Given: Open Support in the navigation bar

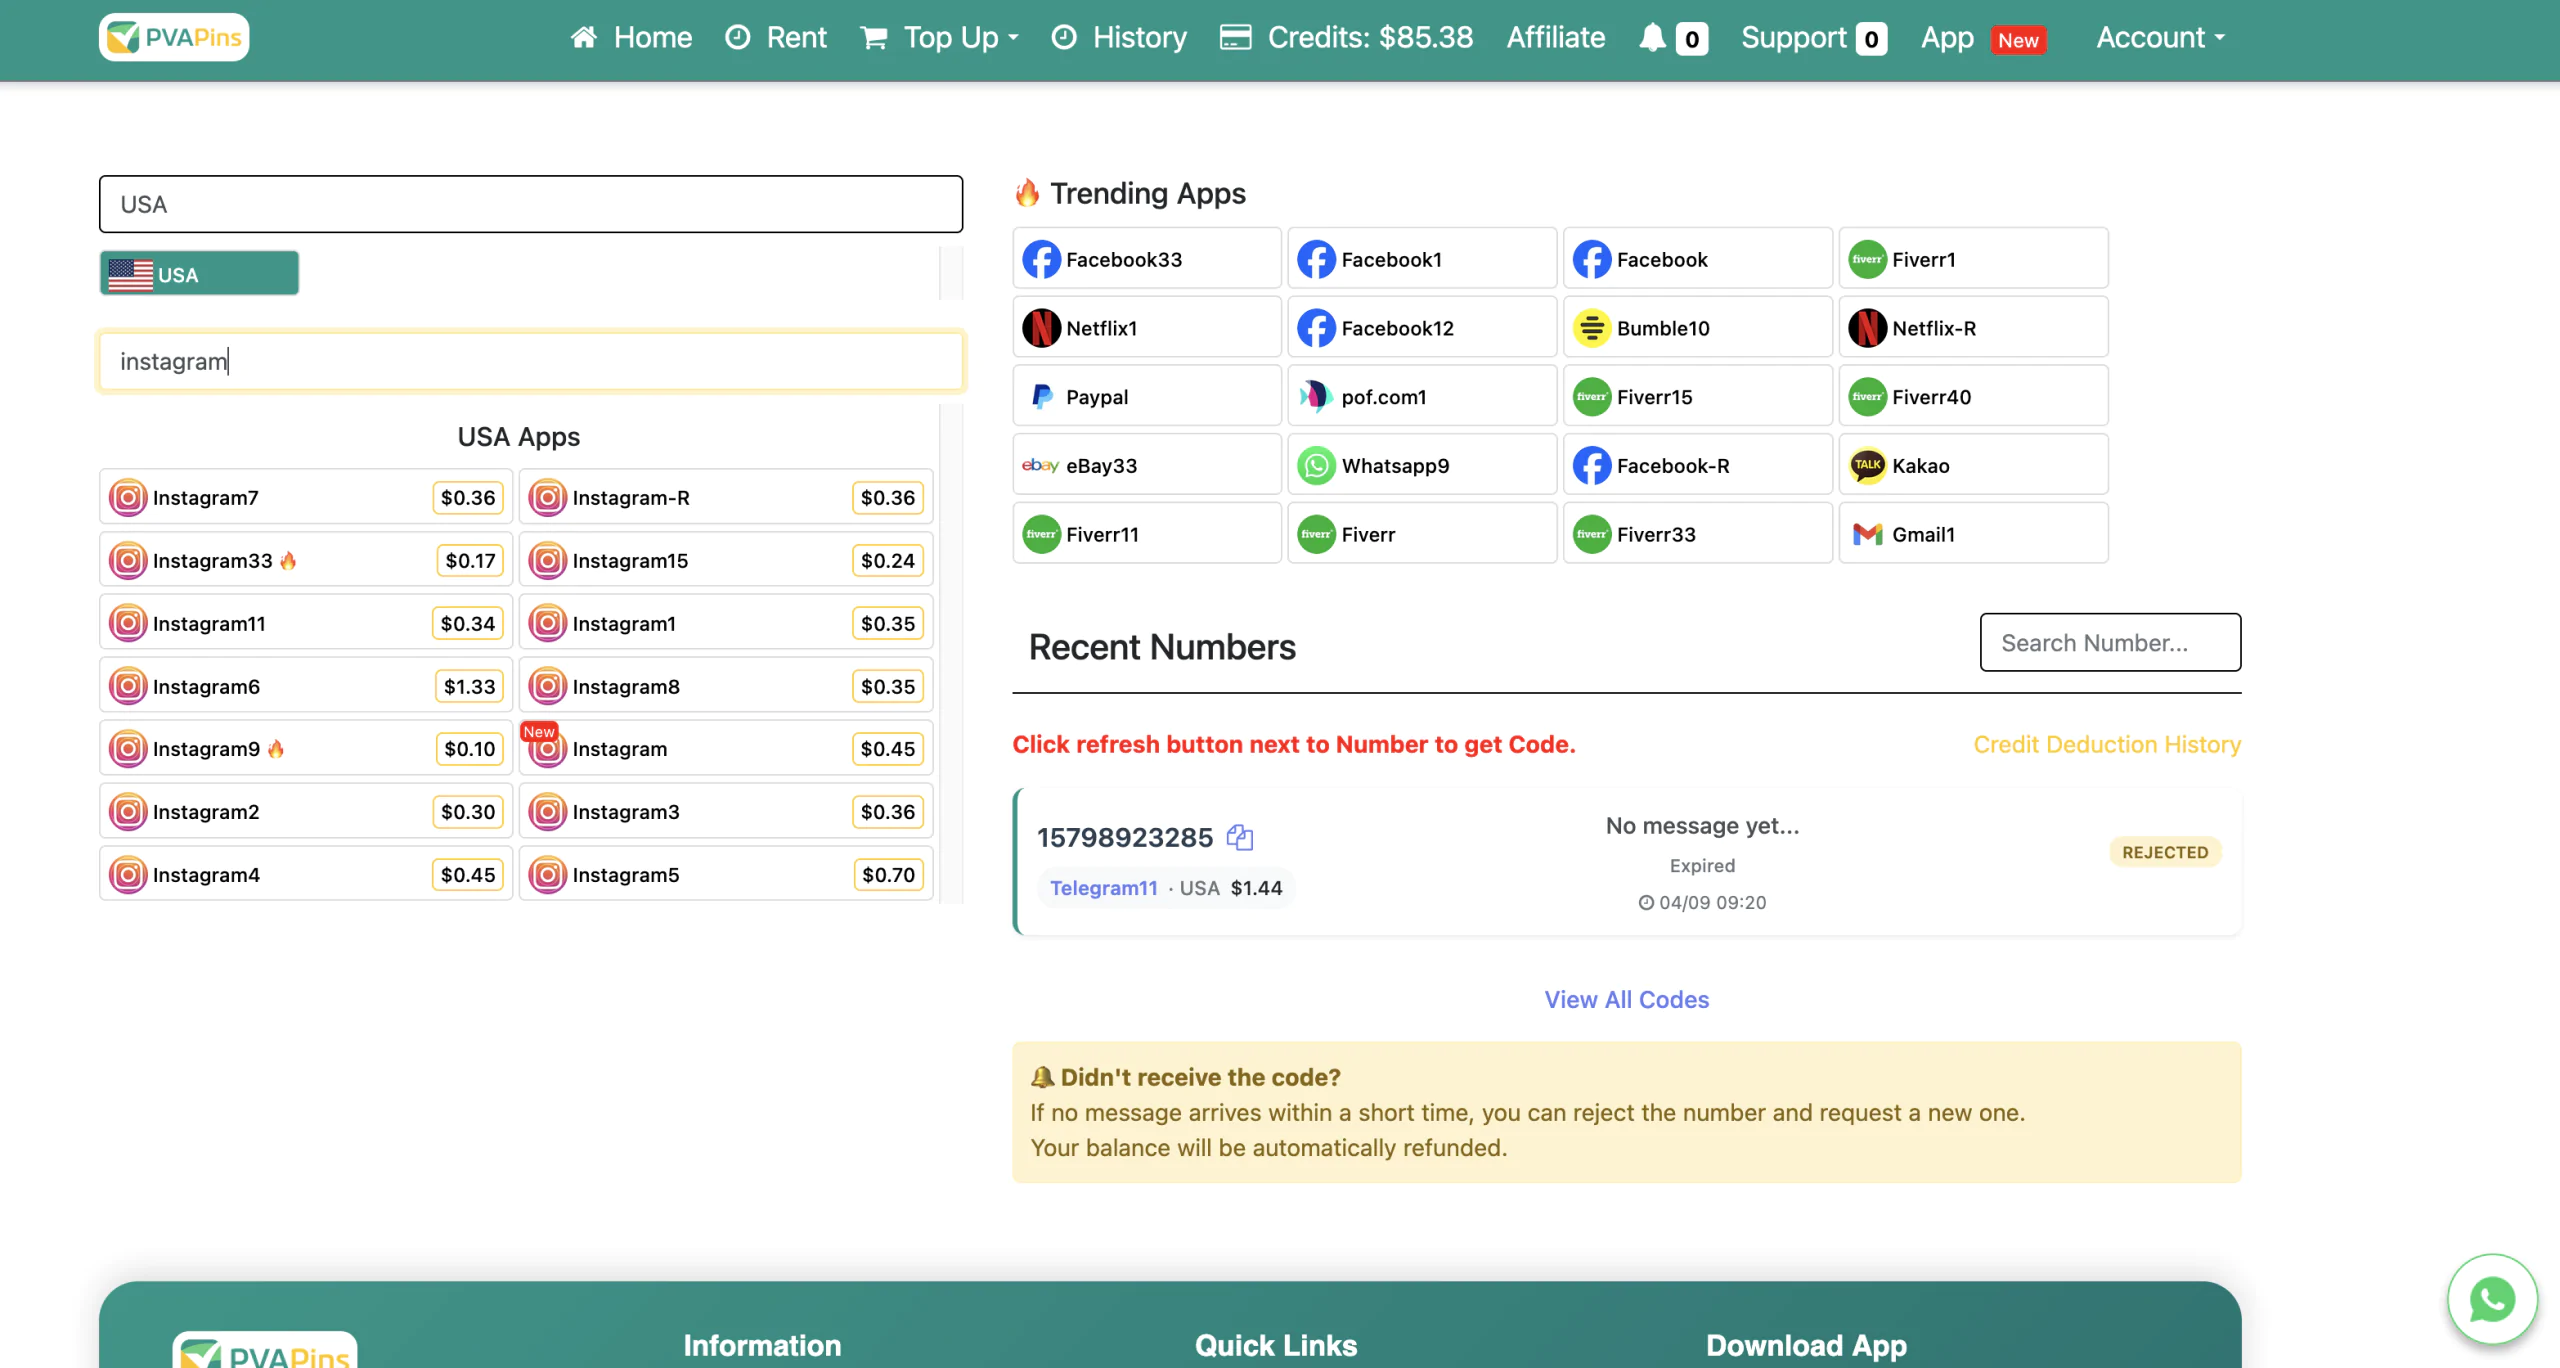Looking at the screenshot, I should (1813, 38).
